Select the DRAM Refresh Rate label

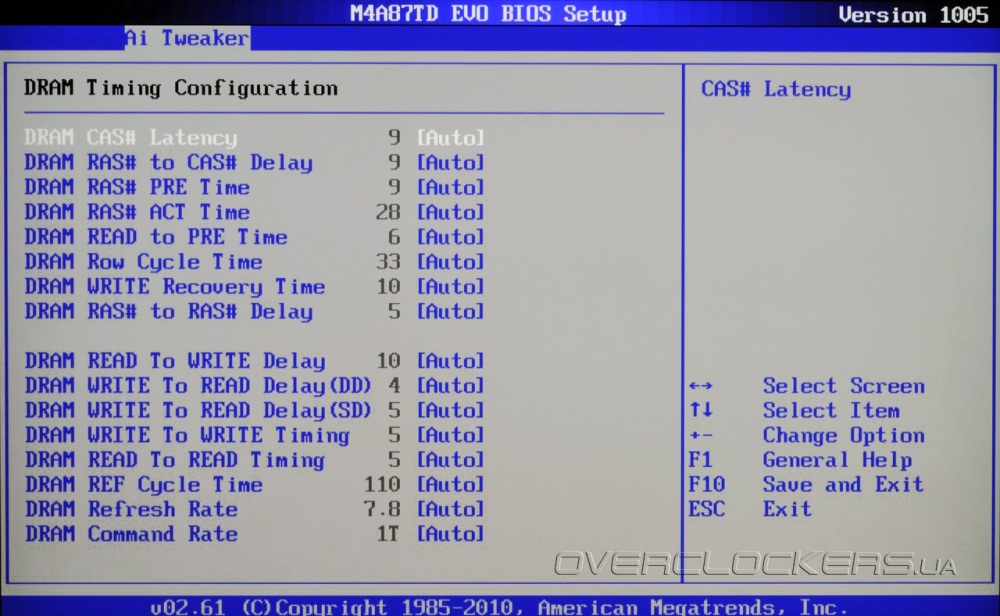[131, 509]
